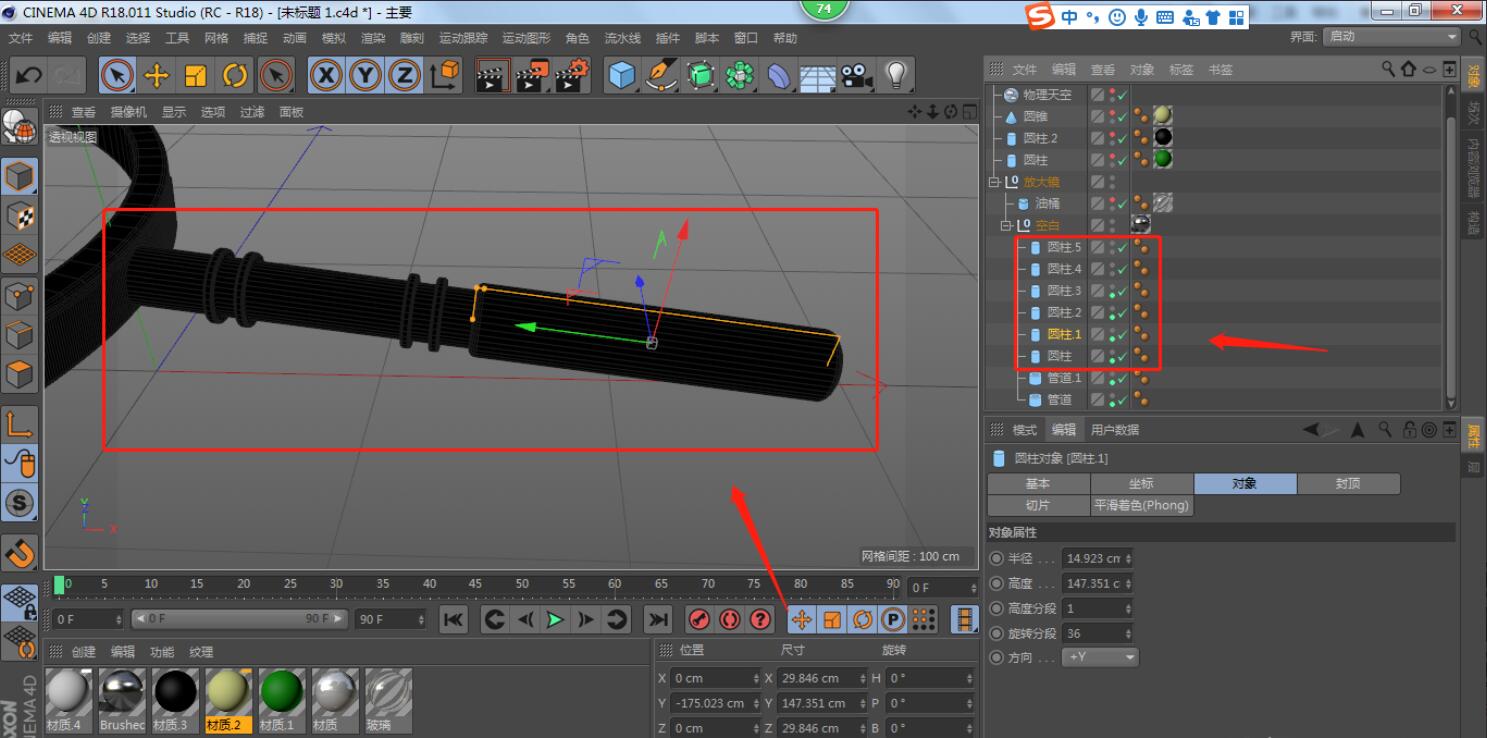
Task: Add a Light object
Action: pyautogui.click(x=895, y=75)
